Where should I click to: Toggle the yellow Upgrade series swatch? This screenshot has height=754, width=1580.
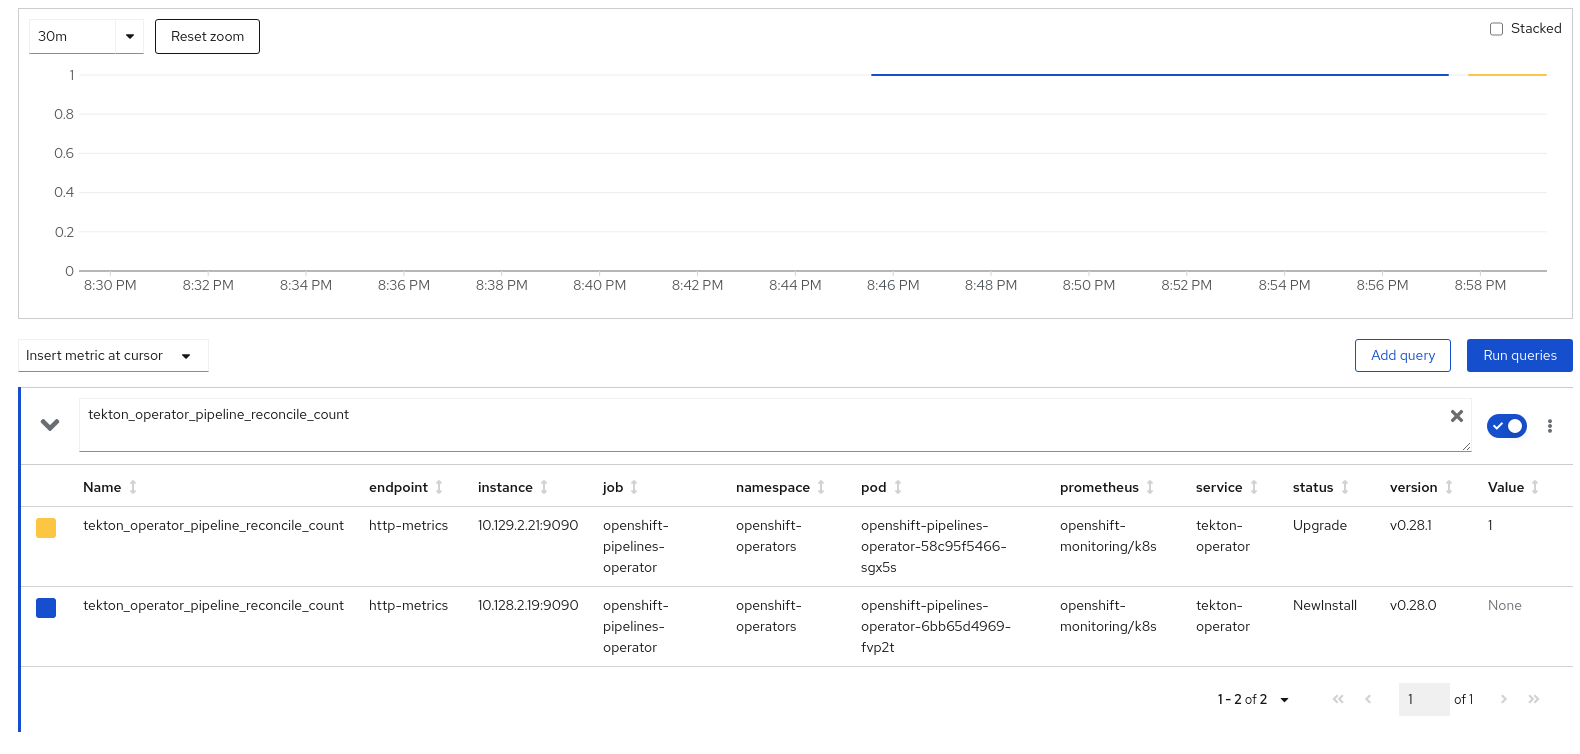[46, 528]
